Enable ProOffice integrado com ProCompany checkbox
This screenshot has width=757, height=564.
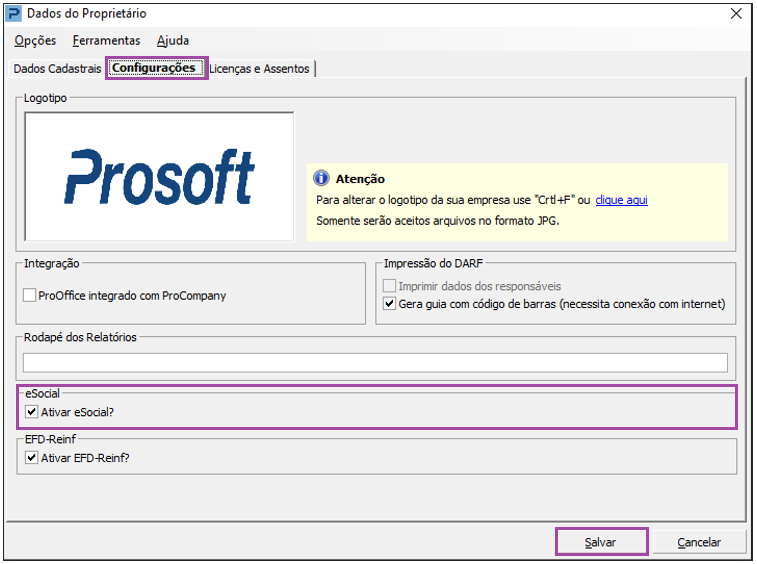[x=29, y=295]
